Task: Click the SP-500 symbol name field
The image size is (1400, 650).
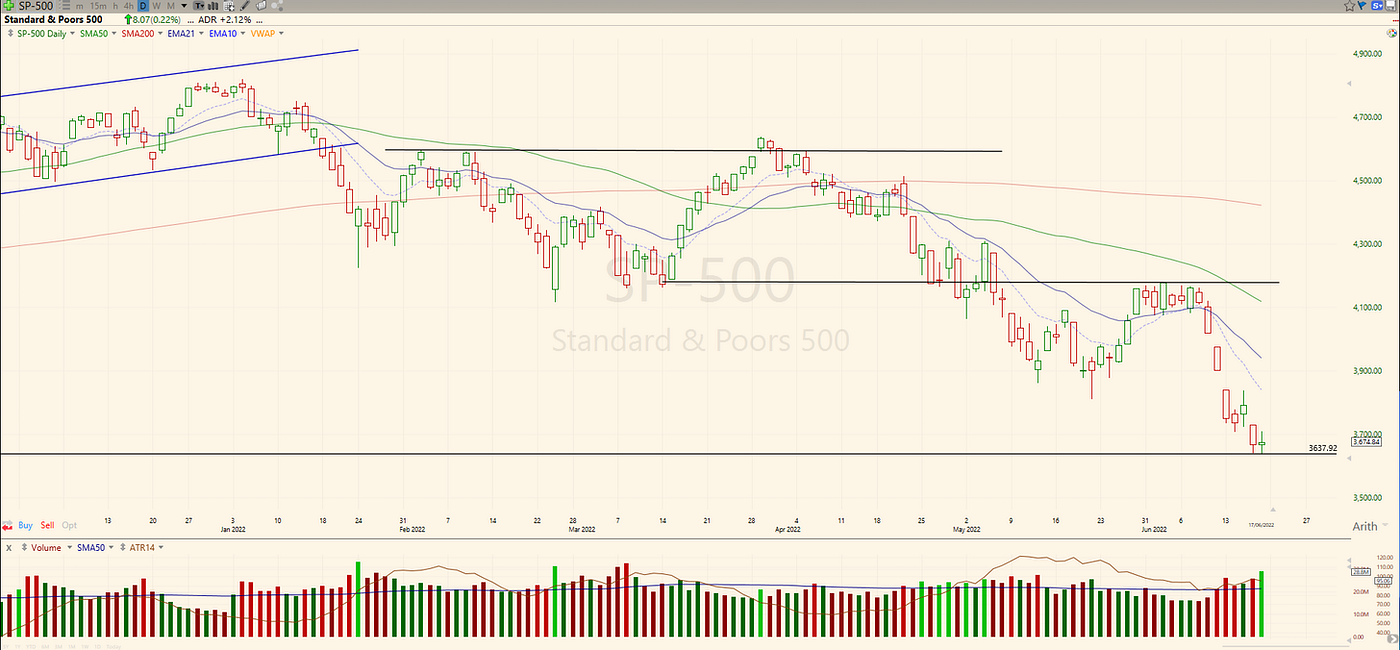Action: coord(36,6)
